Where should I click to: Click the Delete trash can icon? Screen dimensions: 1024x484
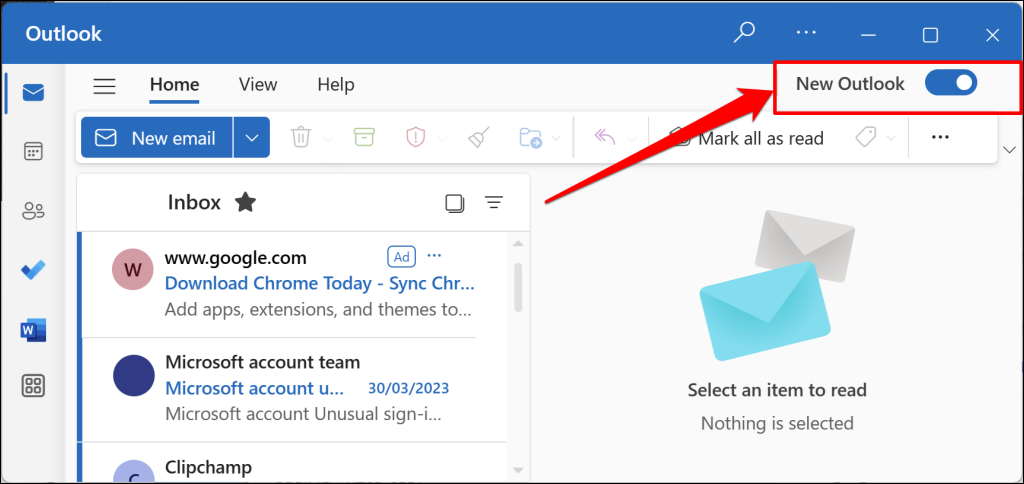pos(300,138)
